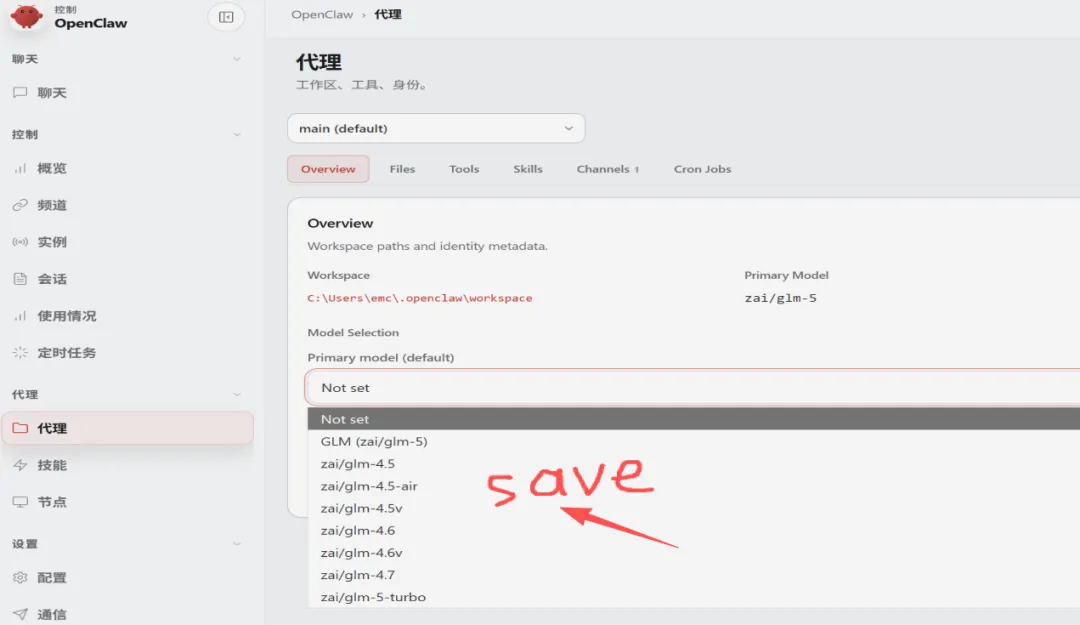The height and width of the screenshot is (625, 1080).
Task: Select zai/glm-4.5-air model option
Action: (x=694, y=486)
